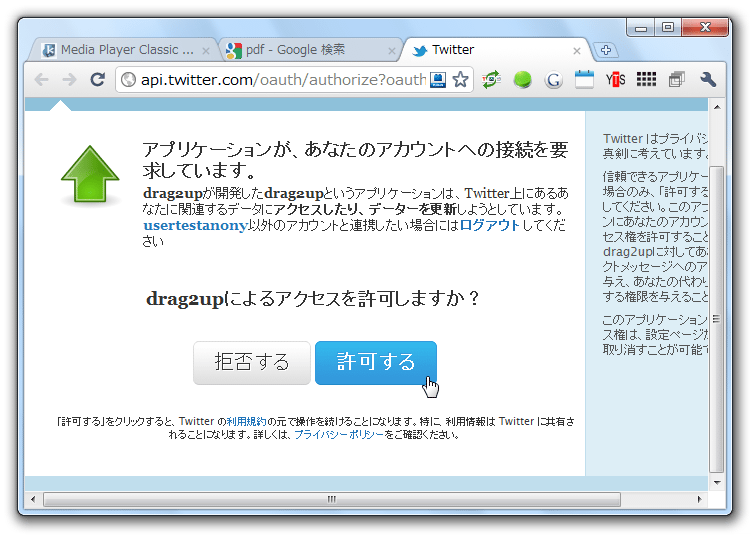This screenshot has width=755, height=538.
Task: Switch to Media Player Classic tab
Action: (123, 50)
